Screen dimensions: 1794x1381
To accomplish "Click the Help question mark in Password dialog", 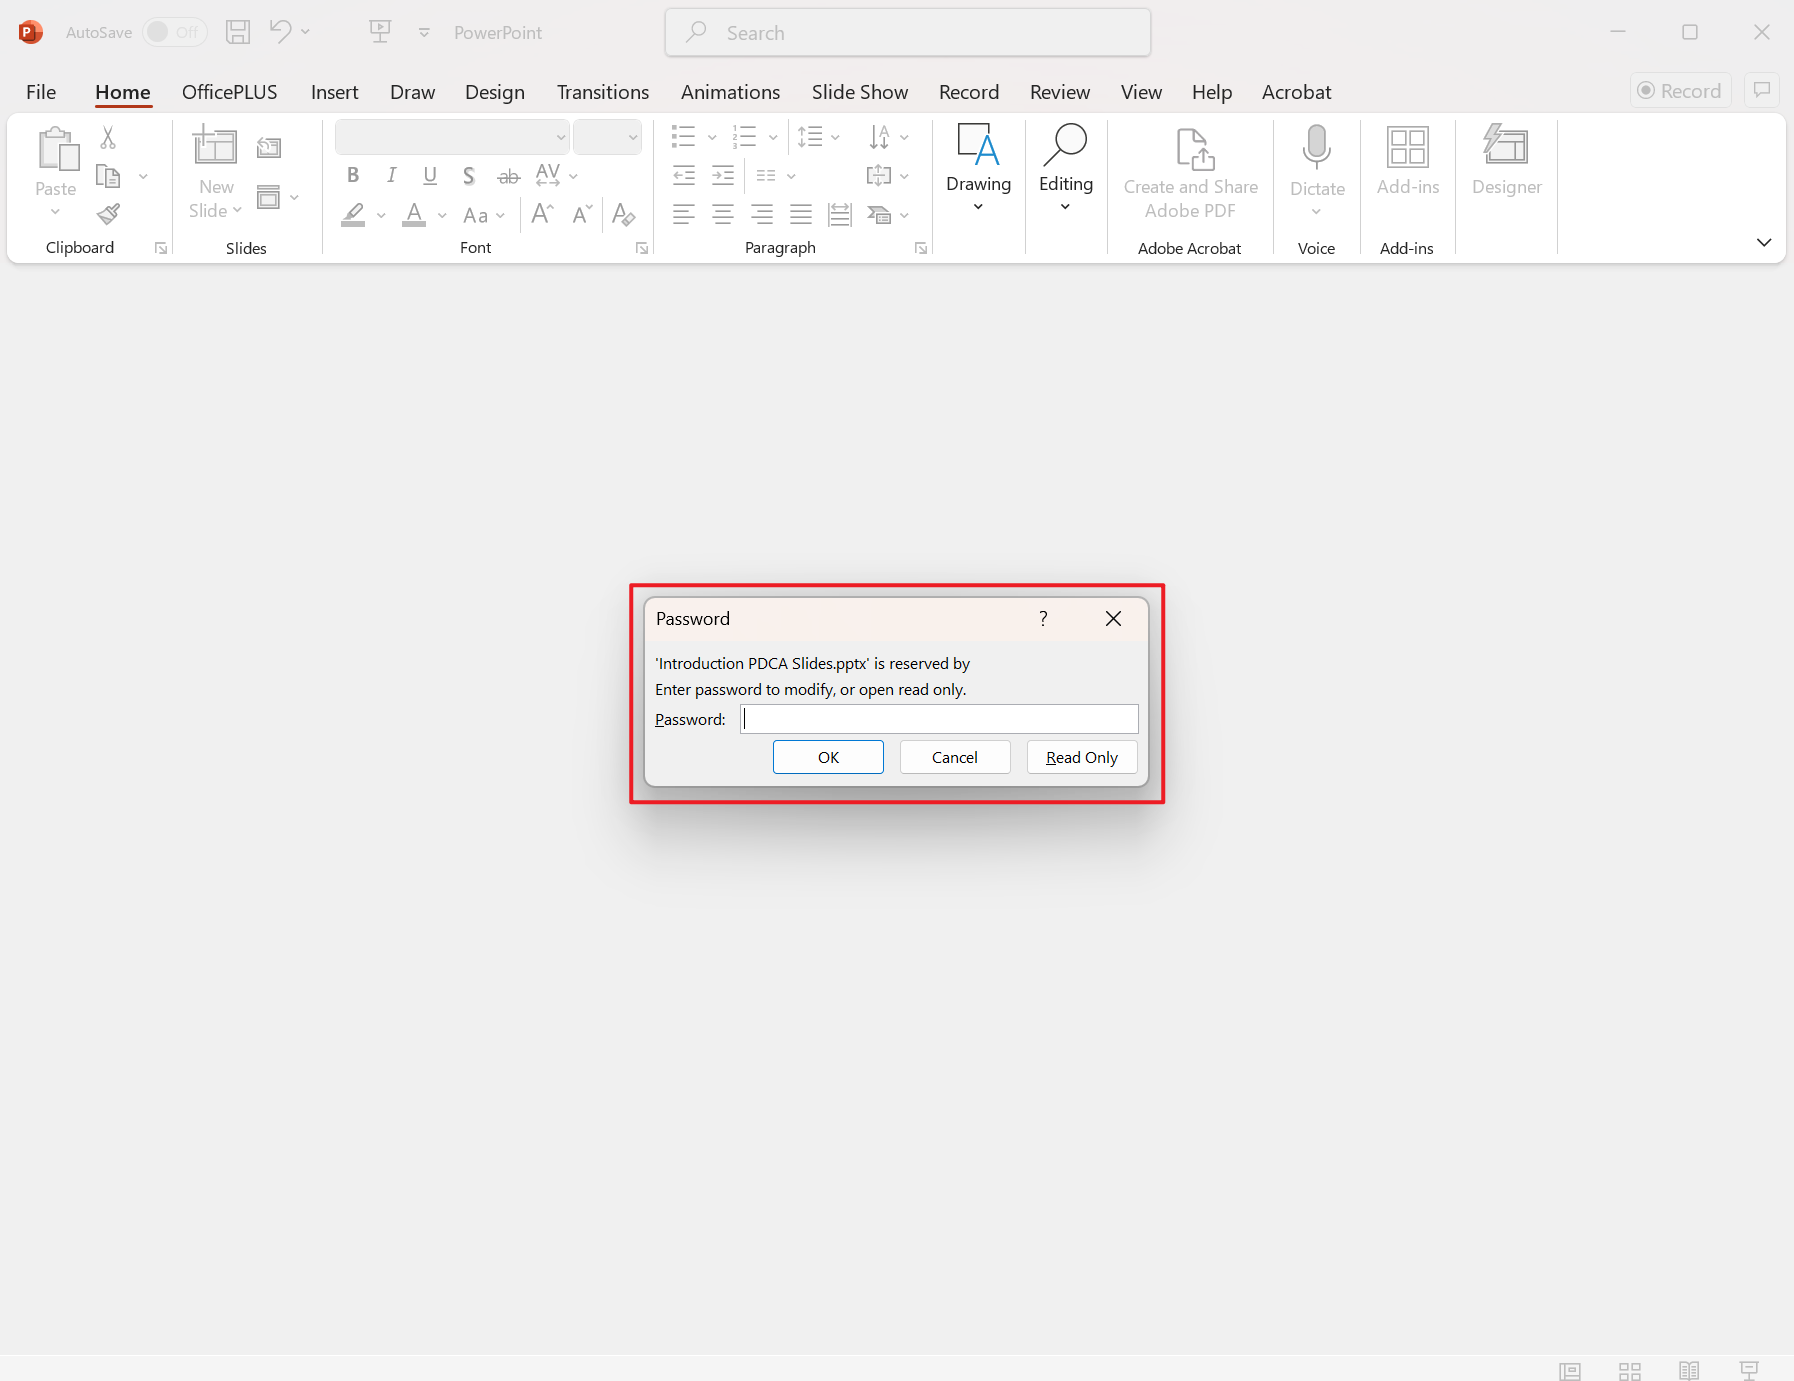I will (1043, 619).
